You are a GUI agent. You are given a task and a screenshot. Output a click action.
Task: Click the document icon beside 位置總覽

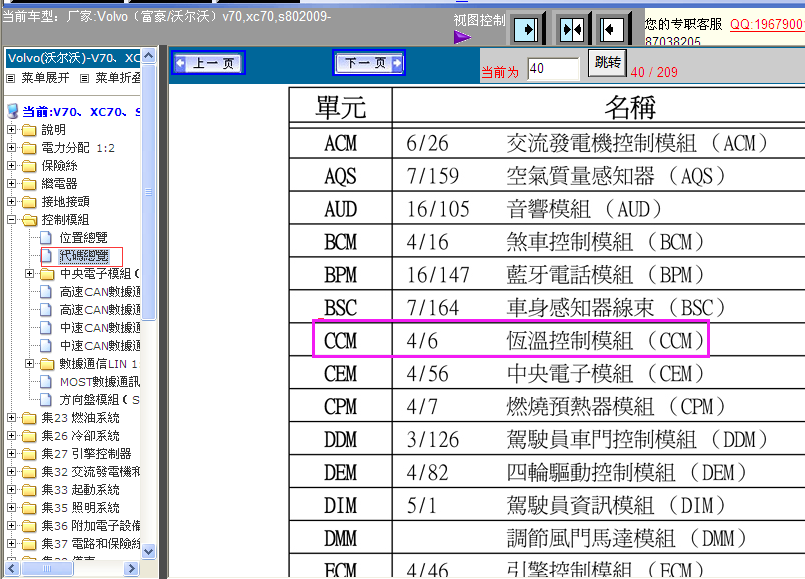[44, 235]
